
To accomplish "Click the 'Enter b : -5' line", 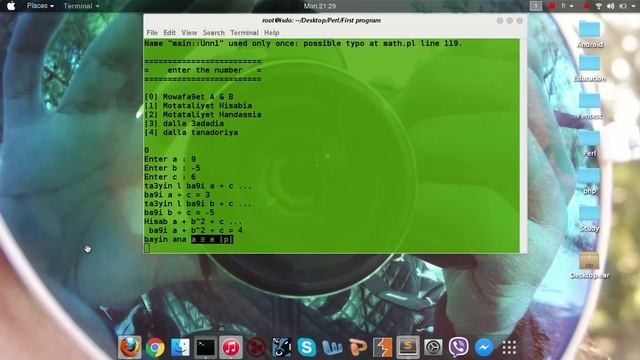I will pyautogui.click(x=172, y=168).
